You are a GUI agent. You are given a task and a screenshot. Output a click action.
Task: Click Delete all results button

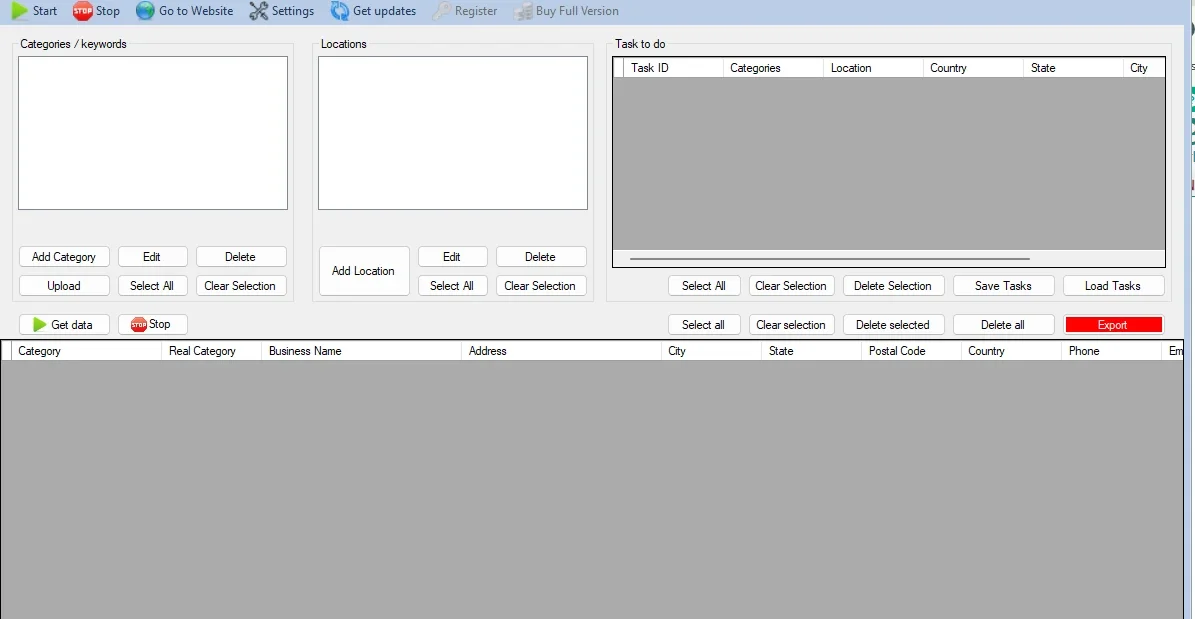pyautogui.click(x=1003, y=325)
